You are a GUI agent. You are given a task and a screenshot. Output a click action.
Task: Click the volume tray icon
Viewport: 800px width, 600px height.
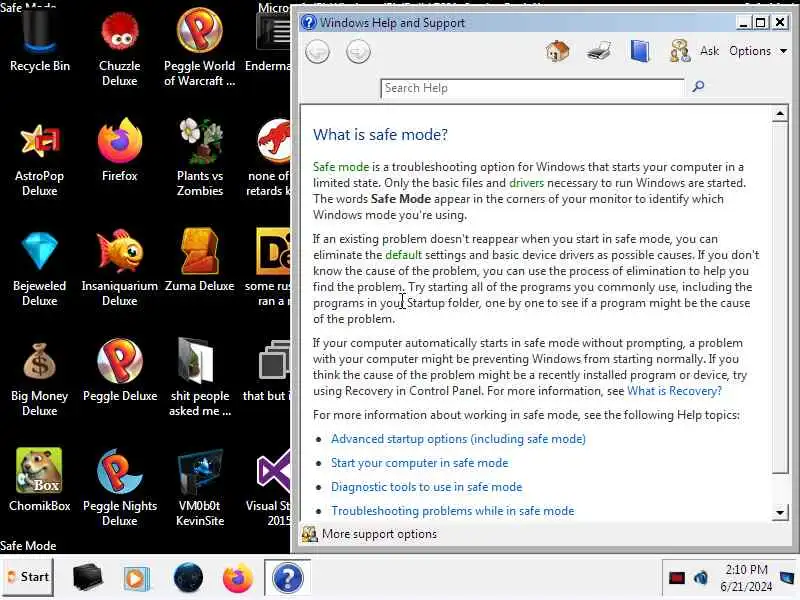coord(701,578)
